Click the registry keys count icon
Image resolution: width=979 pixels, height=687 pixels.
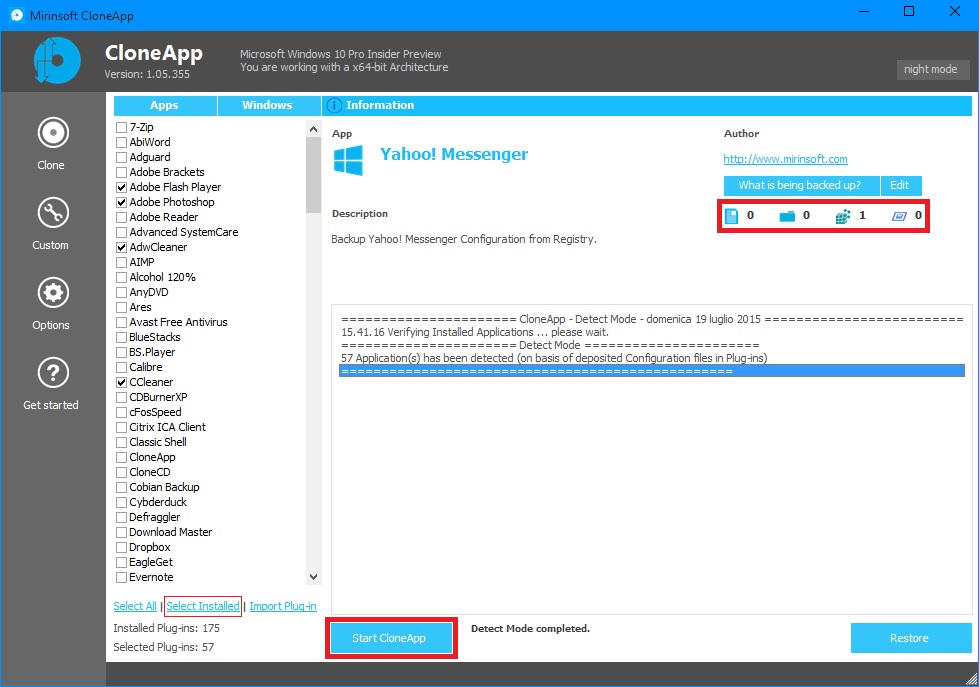[x=843, y=215]
